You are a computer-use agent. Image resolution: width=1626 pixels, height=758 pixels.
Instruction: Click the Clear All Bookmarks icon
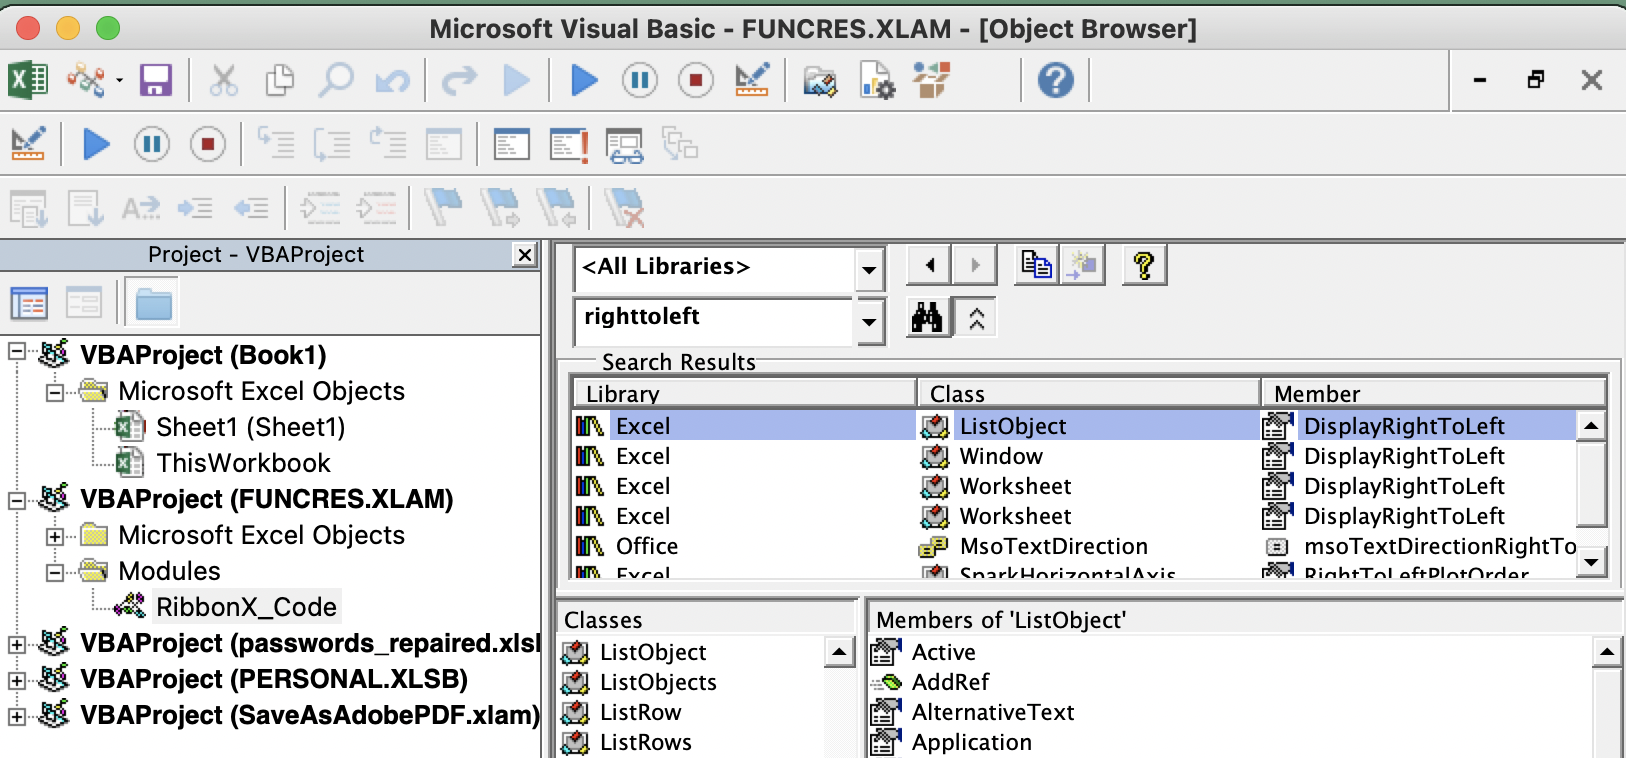coord(625,208)
